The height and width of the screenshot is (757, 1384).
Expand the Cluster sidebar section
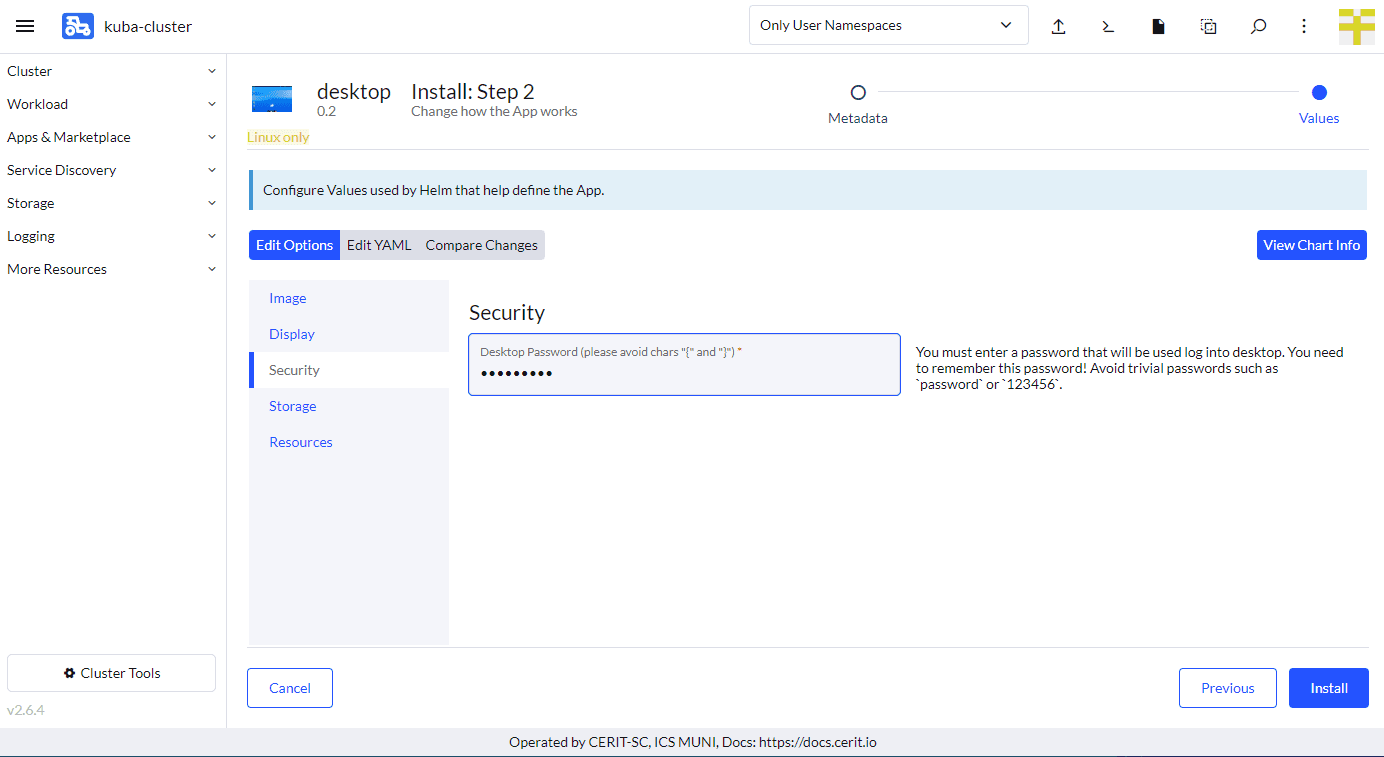112,71
